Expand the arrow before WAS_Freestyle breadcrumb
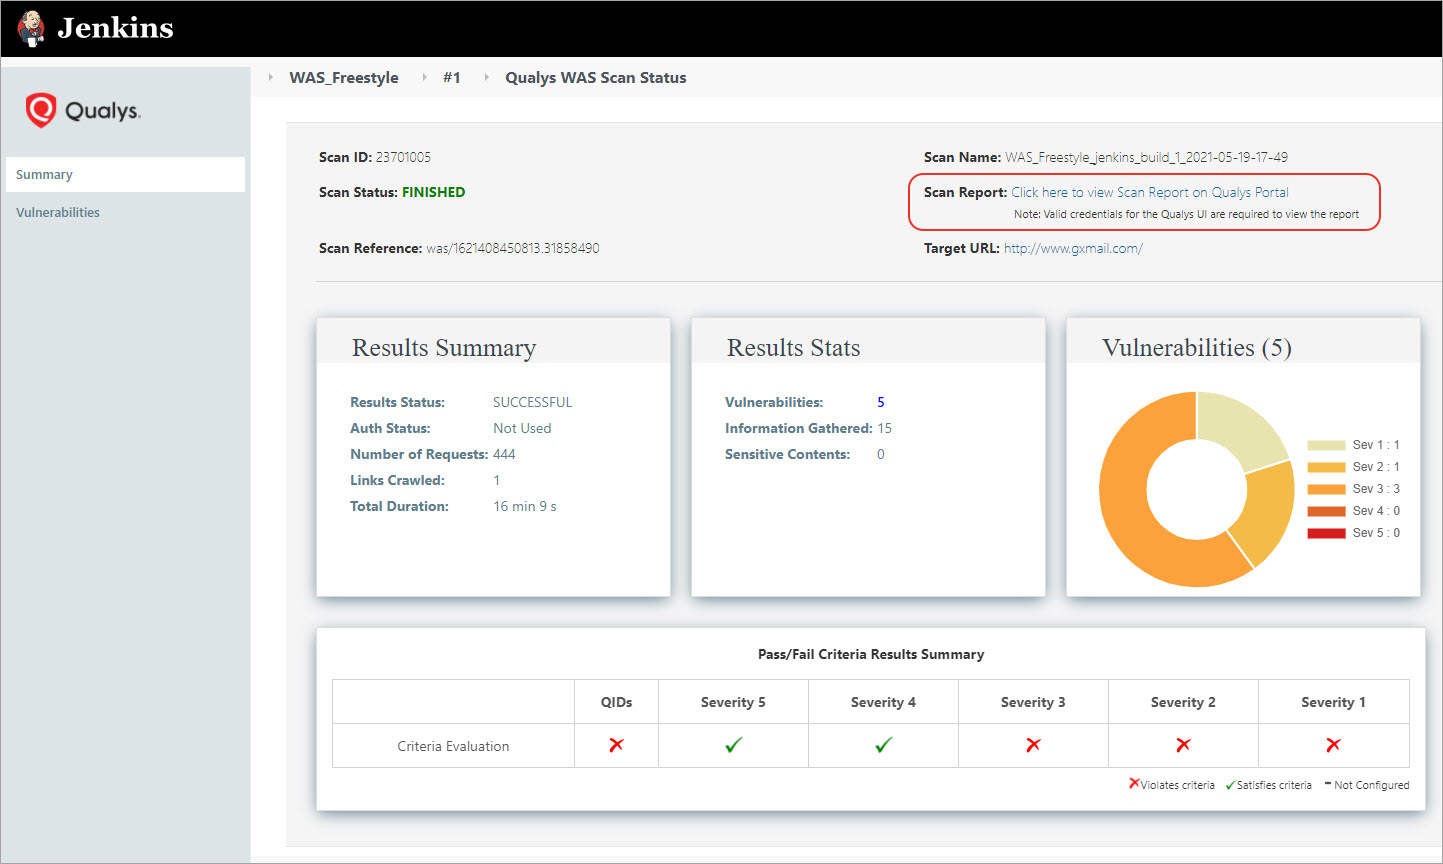Screen dimensions: 1443x864 tap(271, 77)
